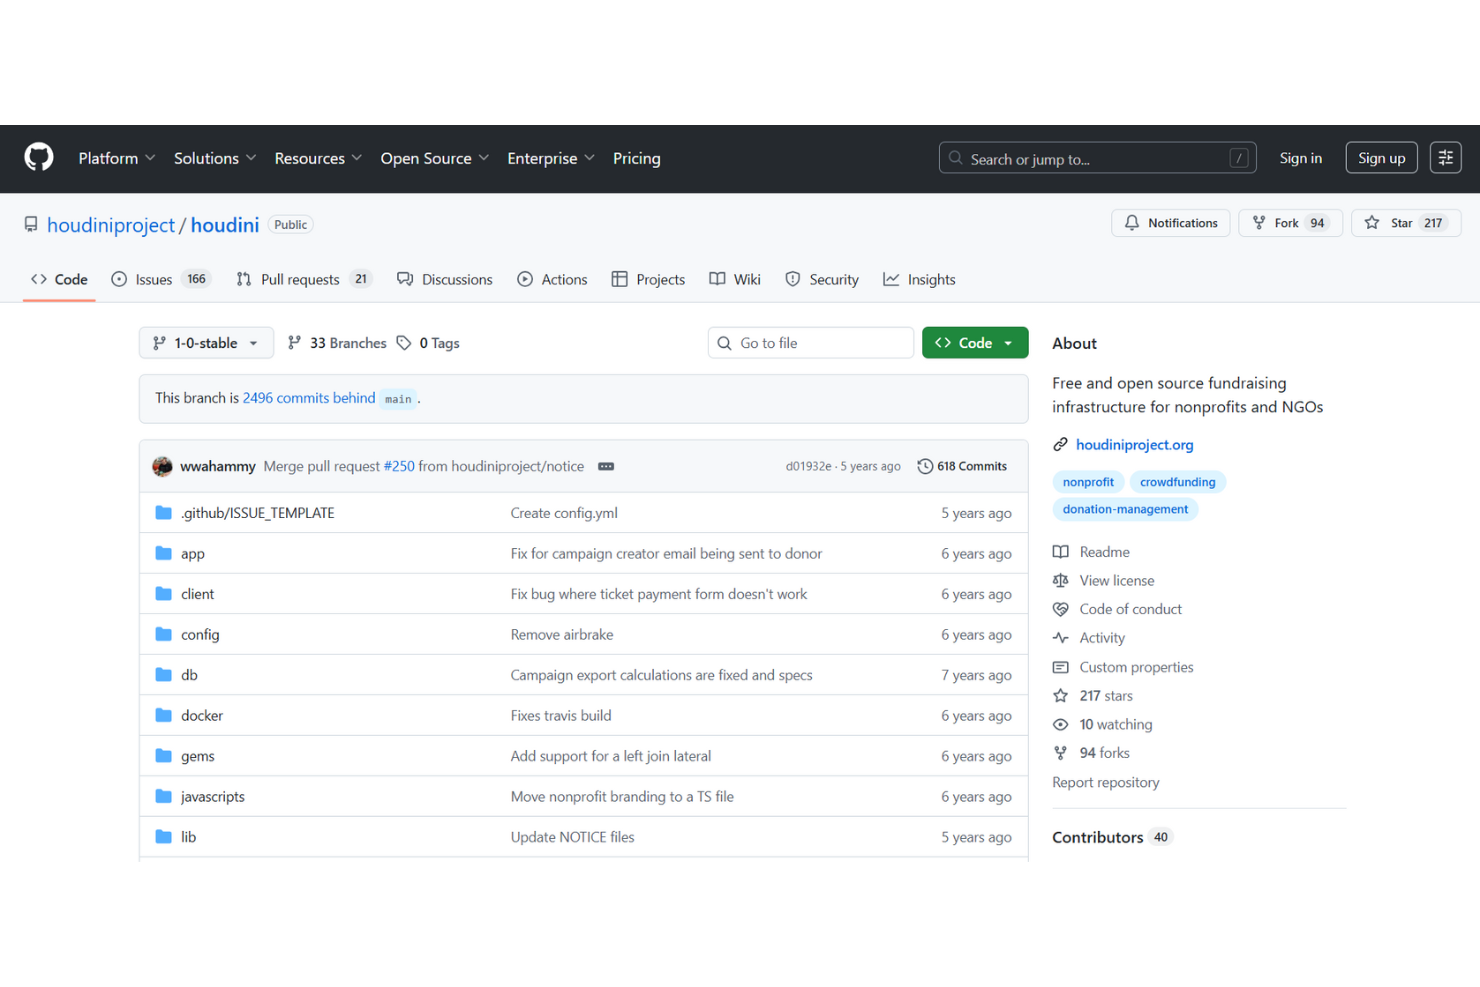View the 33 Branches list
Screen dimensions: 1480x987
point(337,343)
